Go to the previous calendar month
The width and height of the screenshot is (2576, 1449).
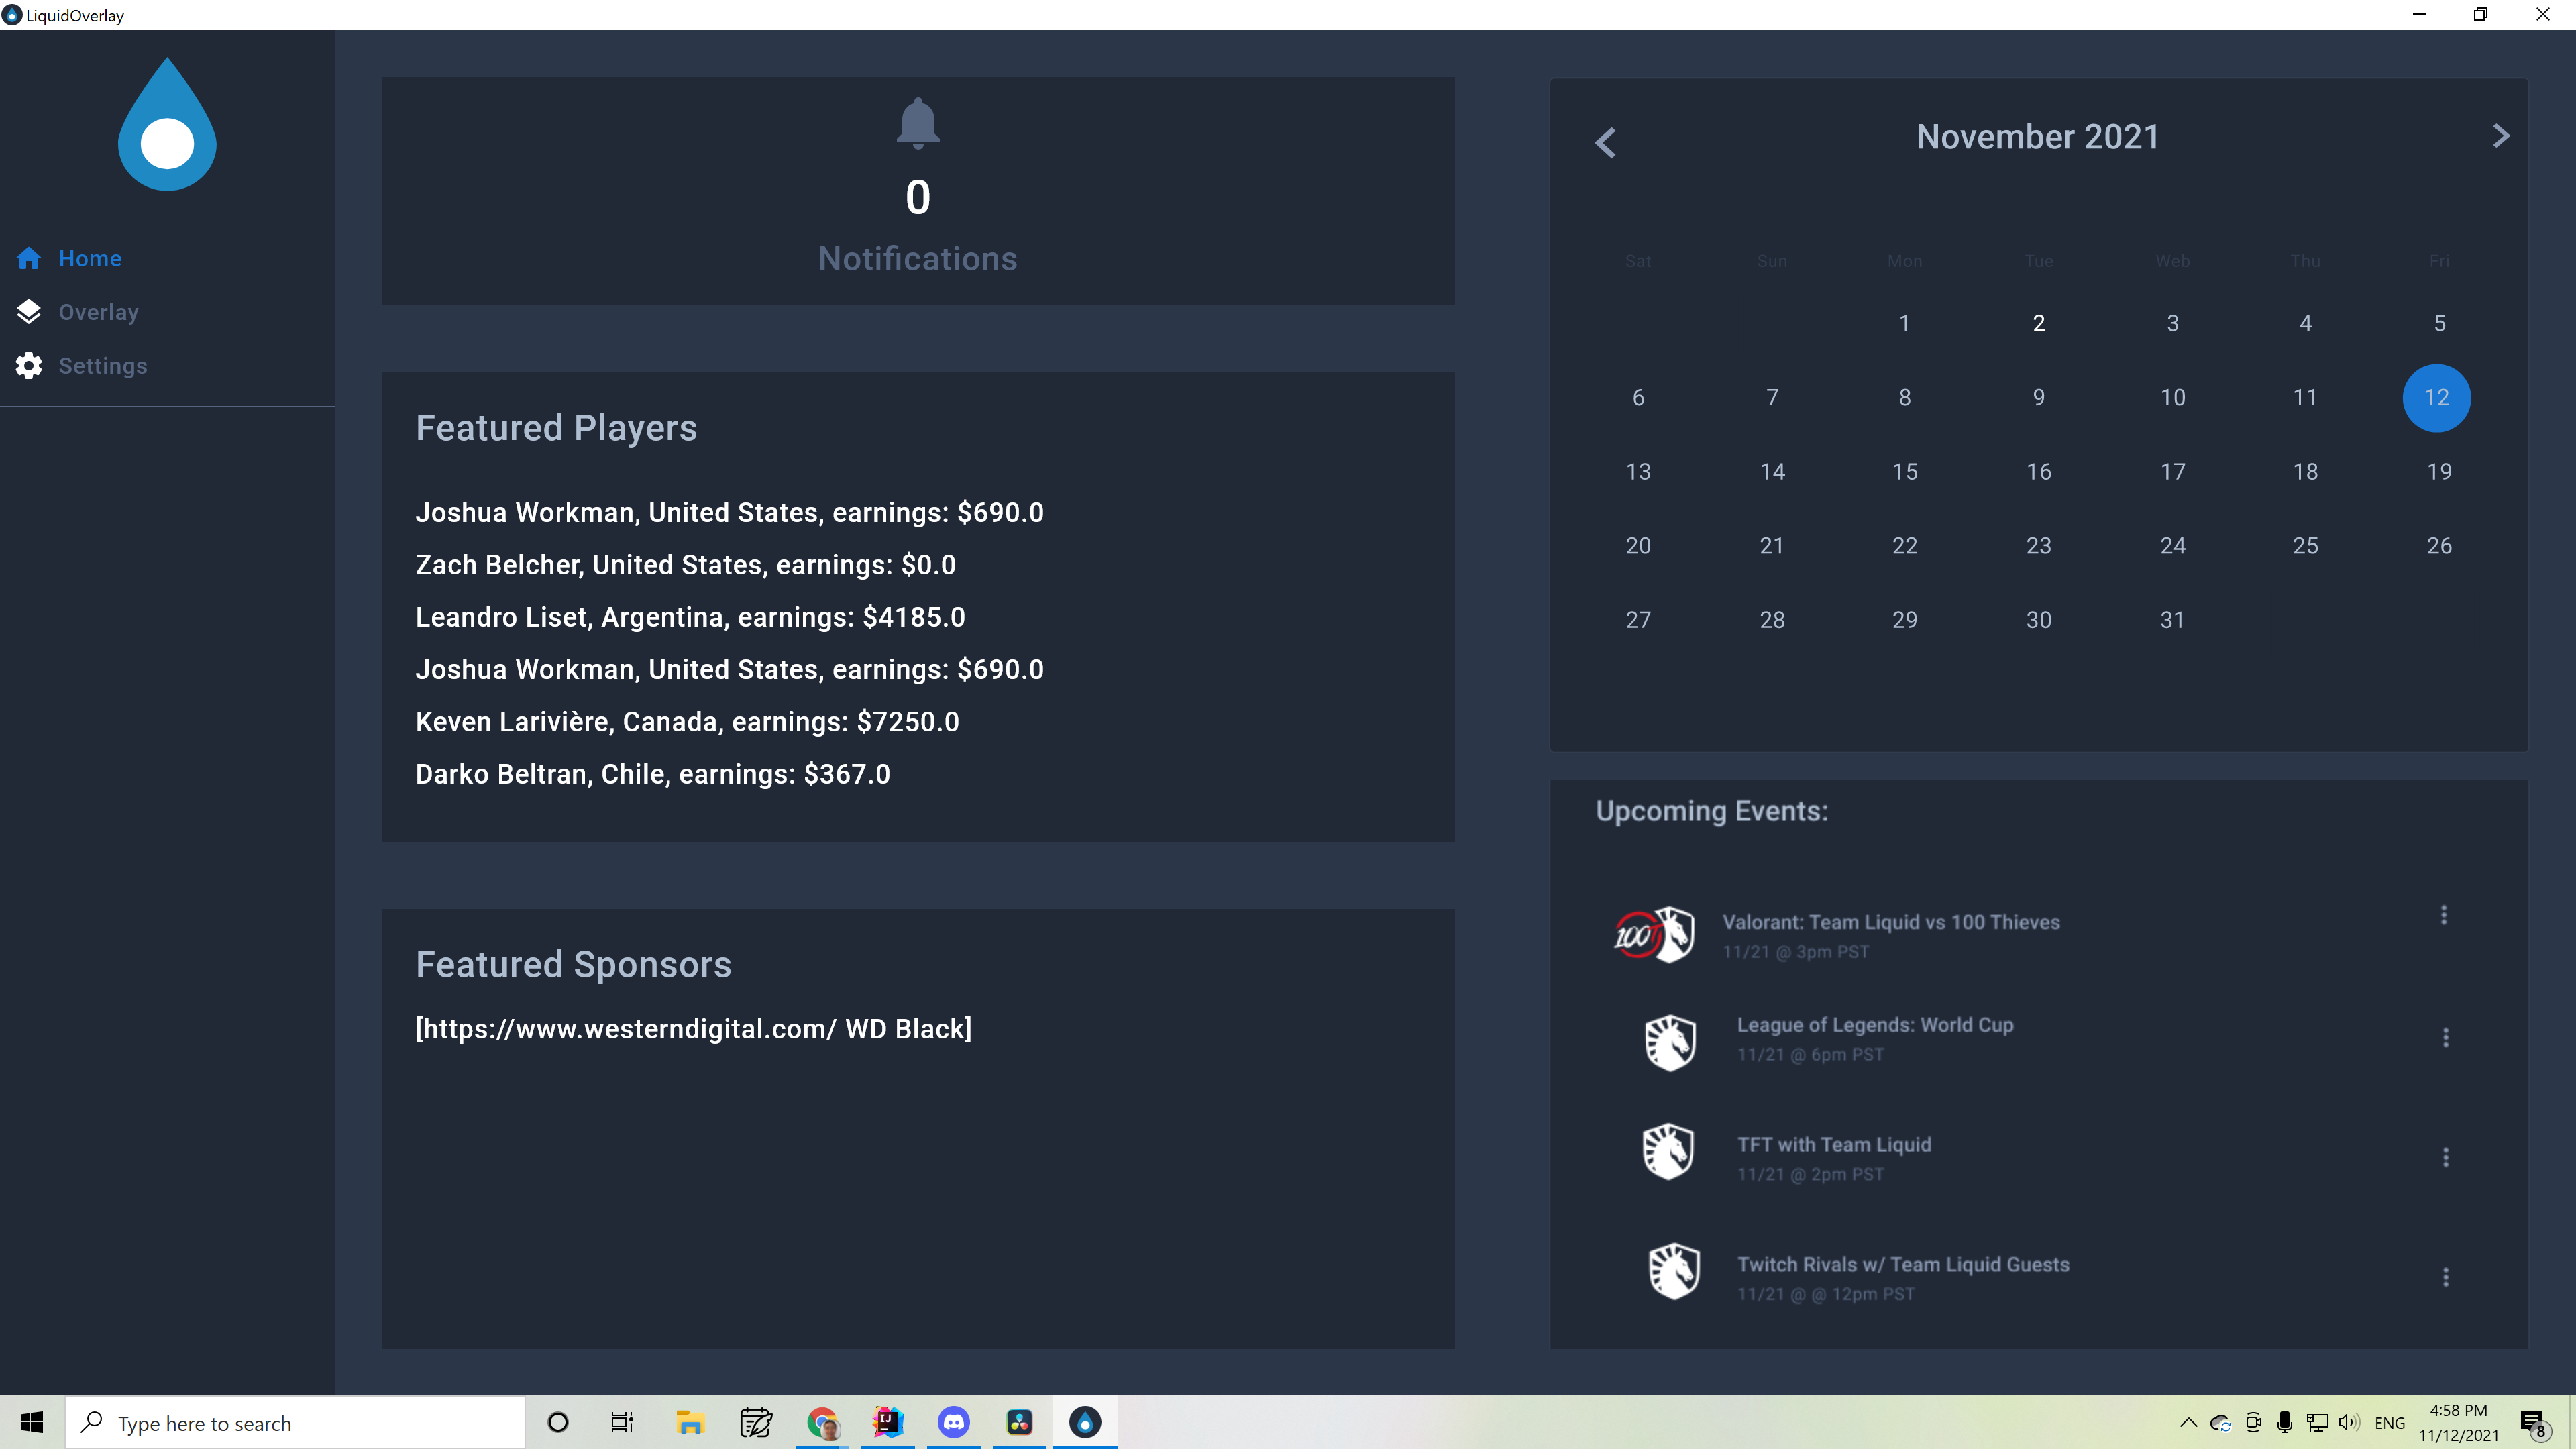pos(1605,142)
